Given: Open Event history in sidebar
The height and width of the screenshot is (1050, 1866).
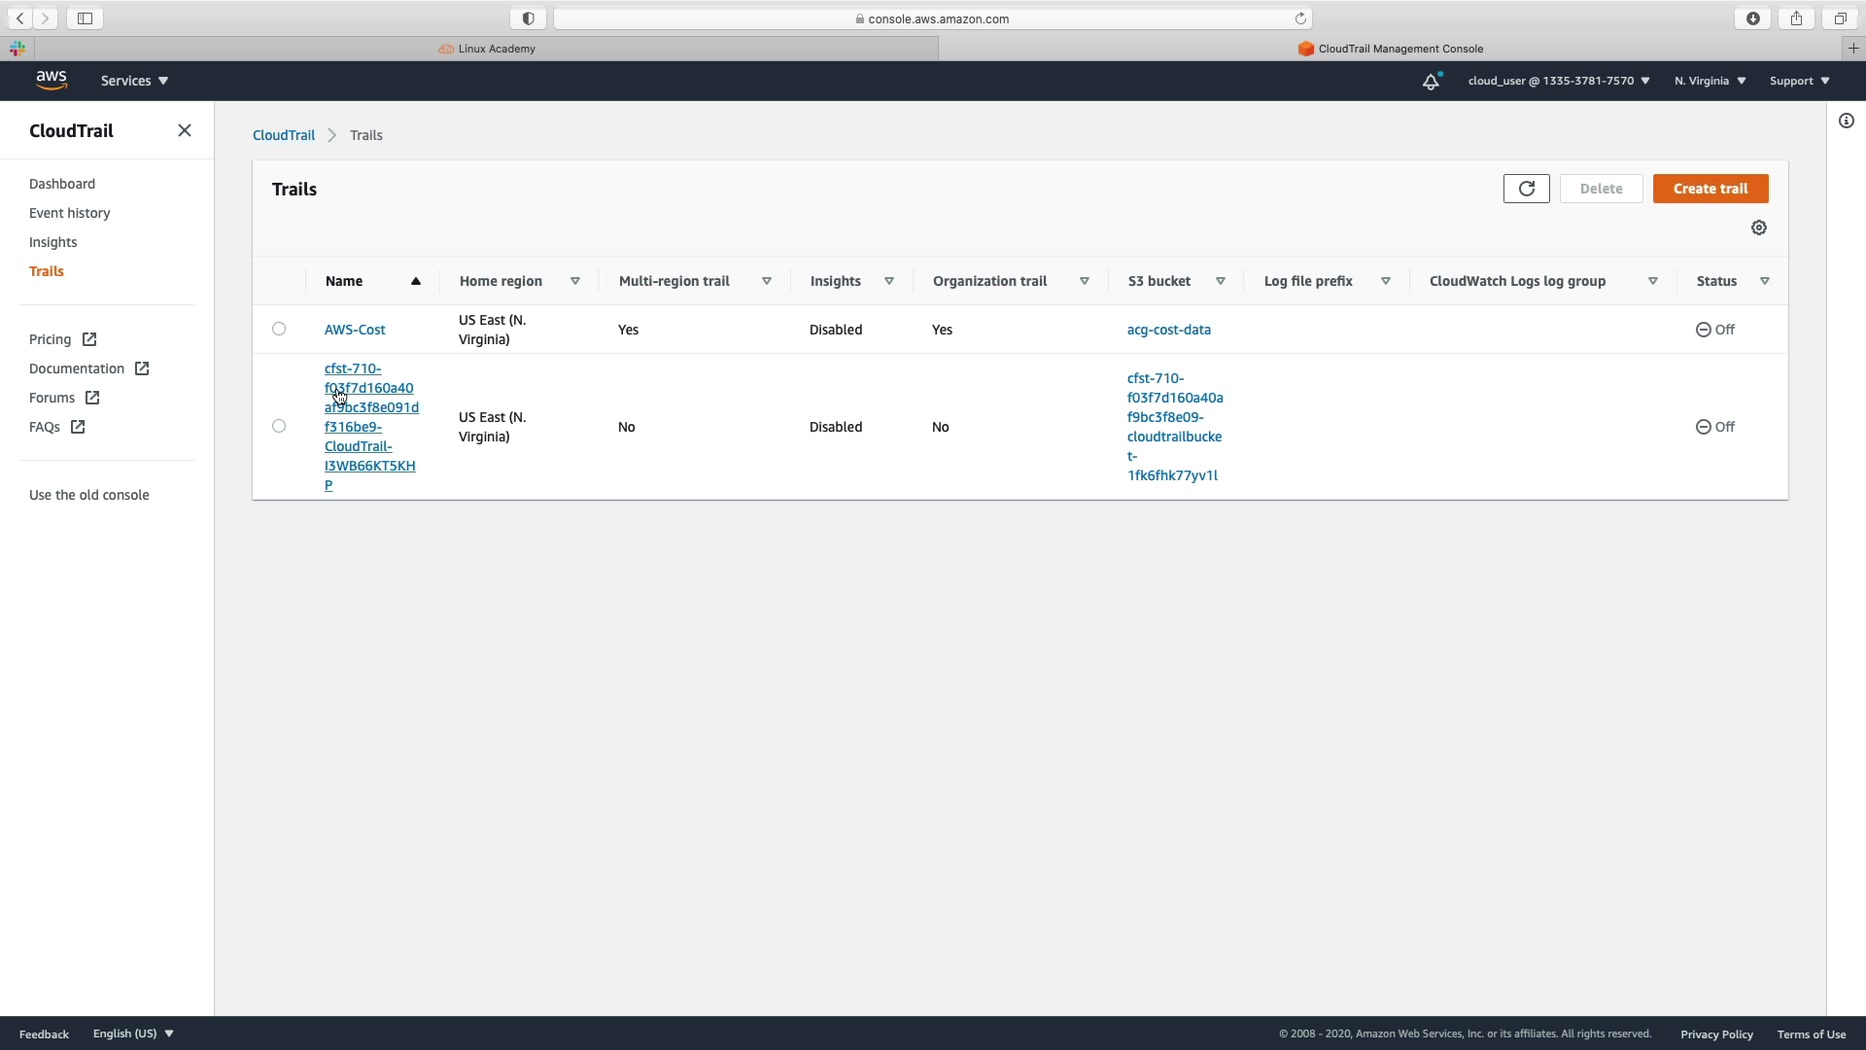Looking at the screenshot, I should 70,213.
